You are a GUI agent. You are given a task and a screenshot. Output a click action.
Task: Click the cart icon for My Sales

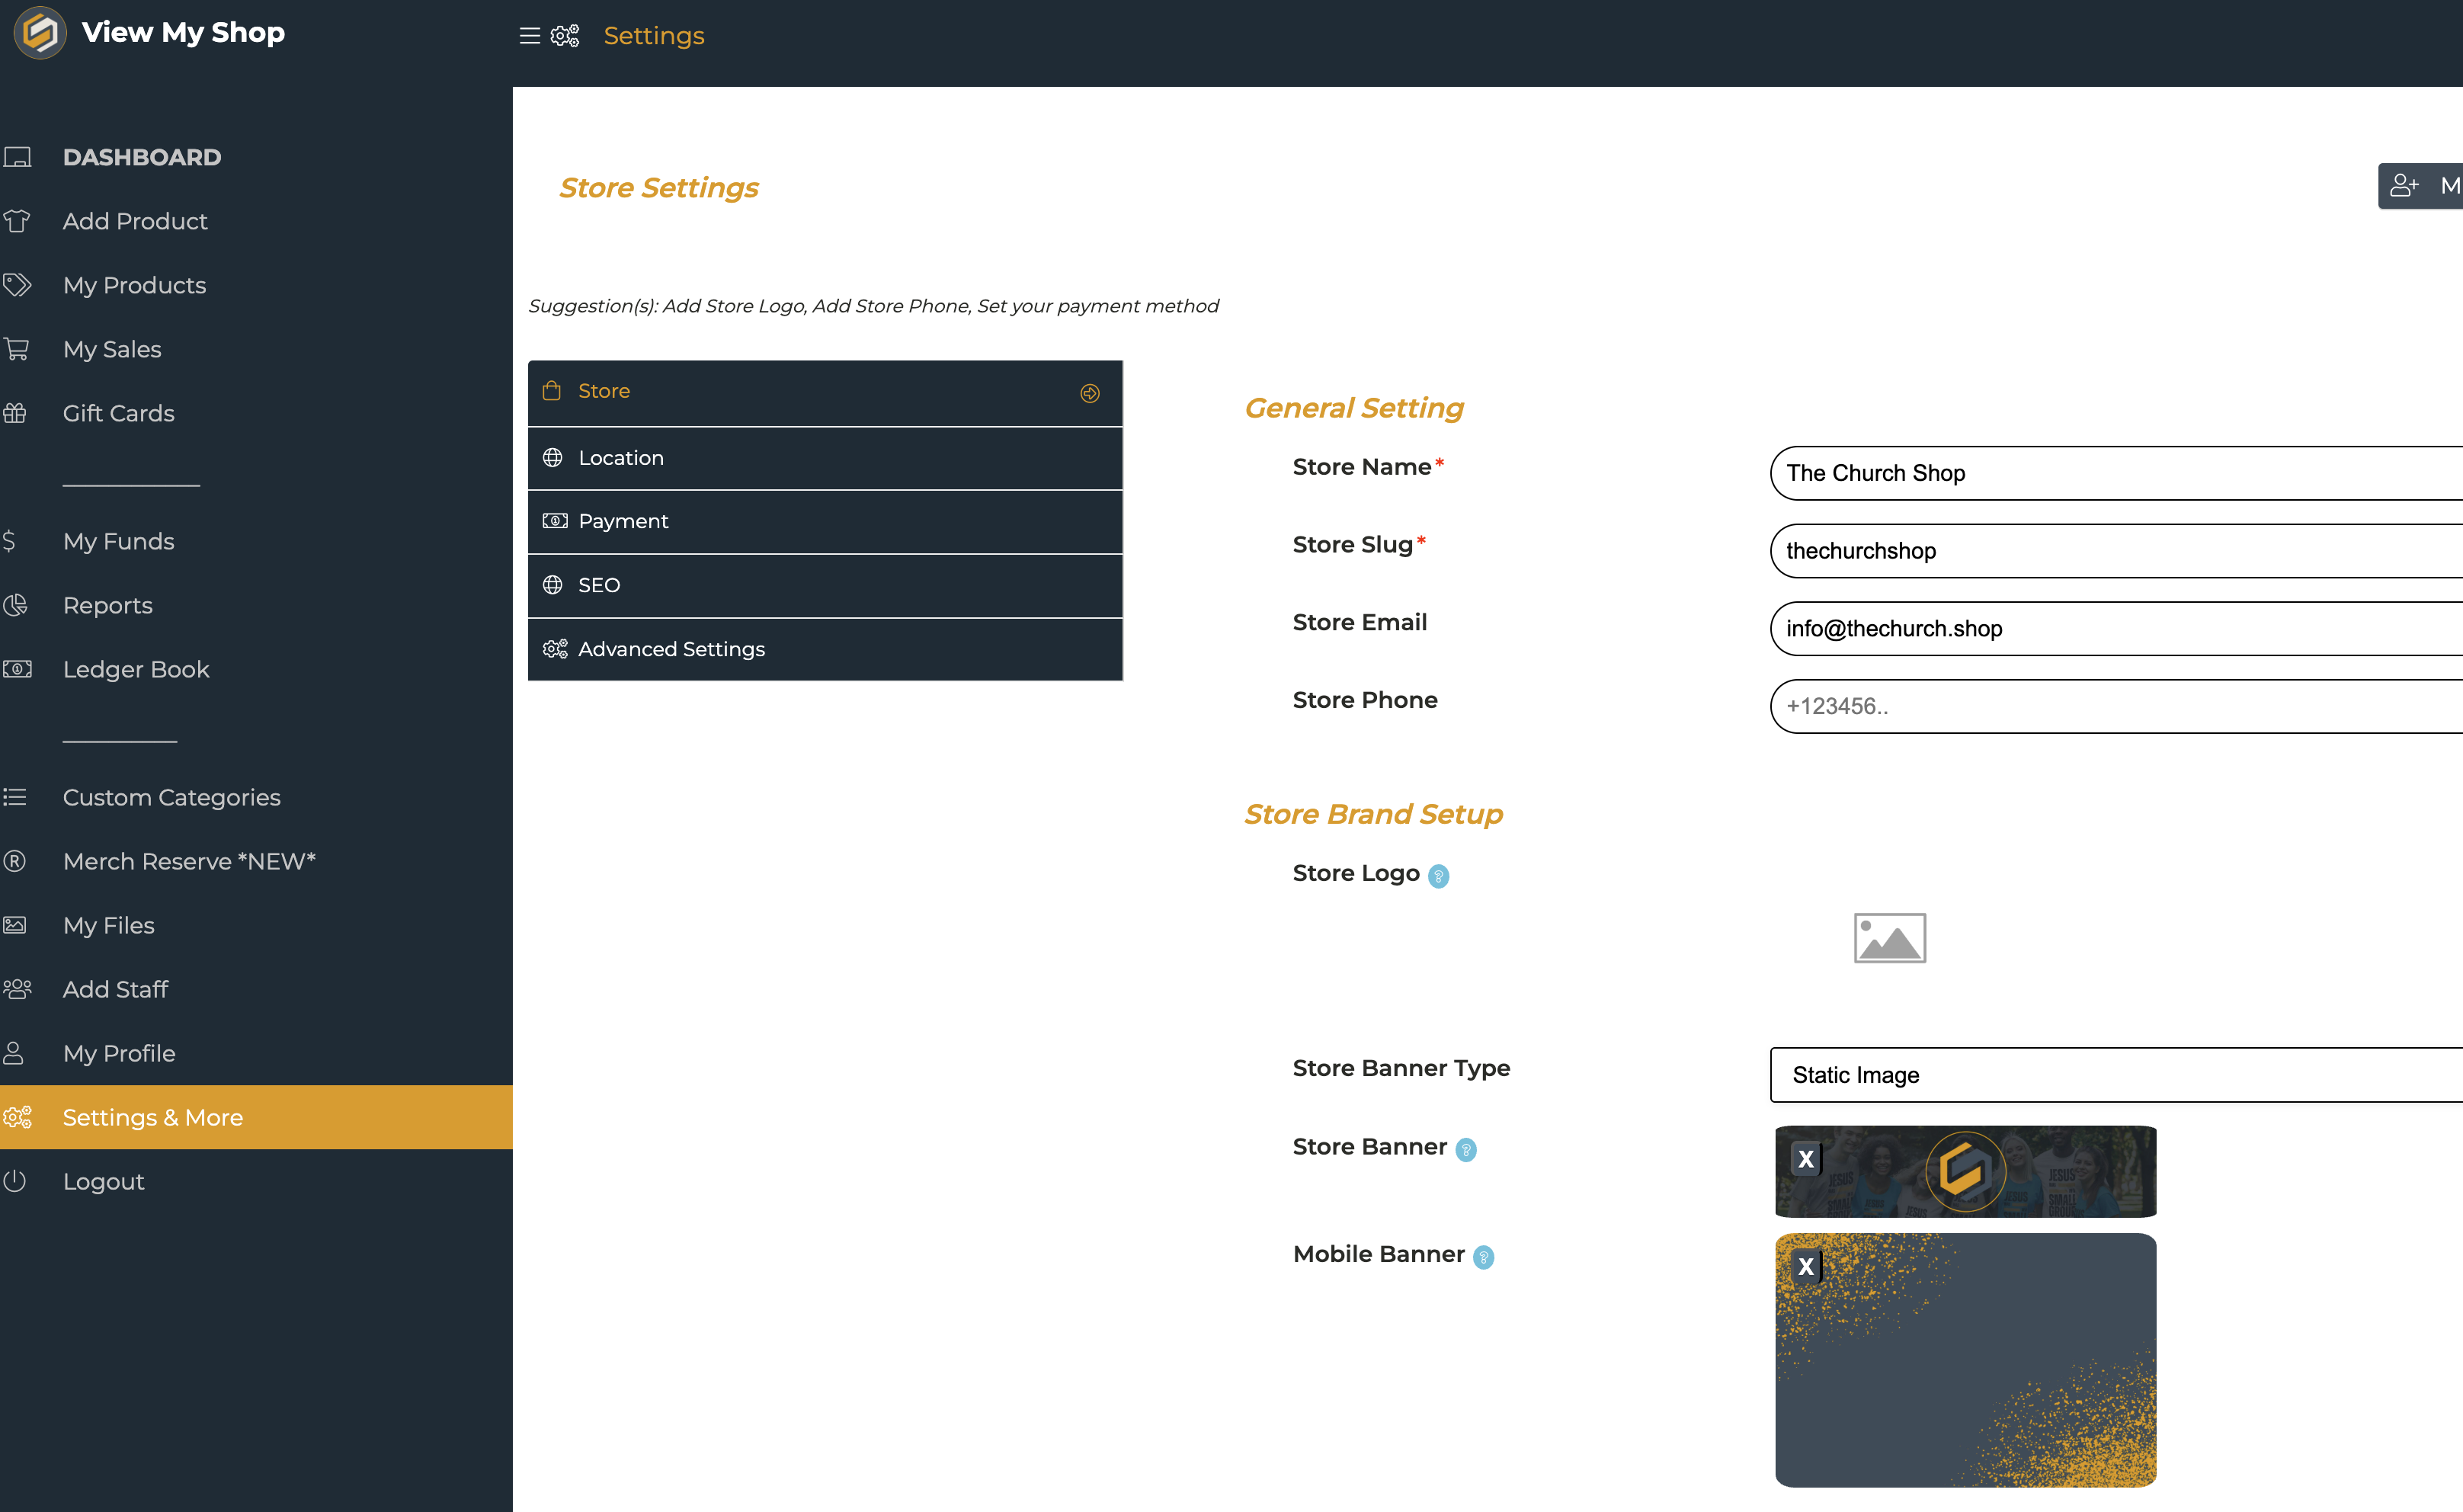tap(17, 349)
